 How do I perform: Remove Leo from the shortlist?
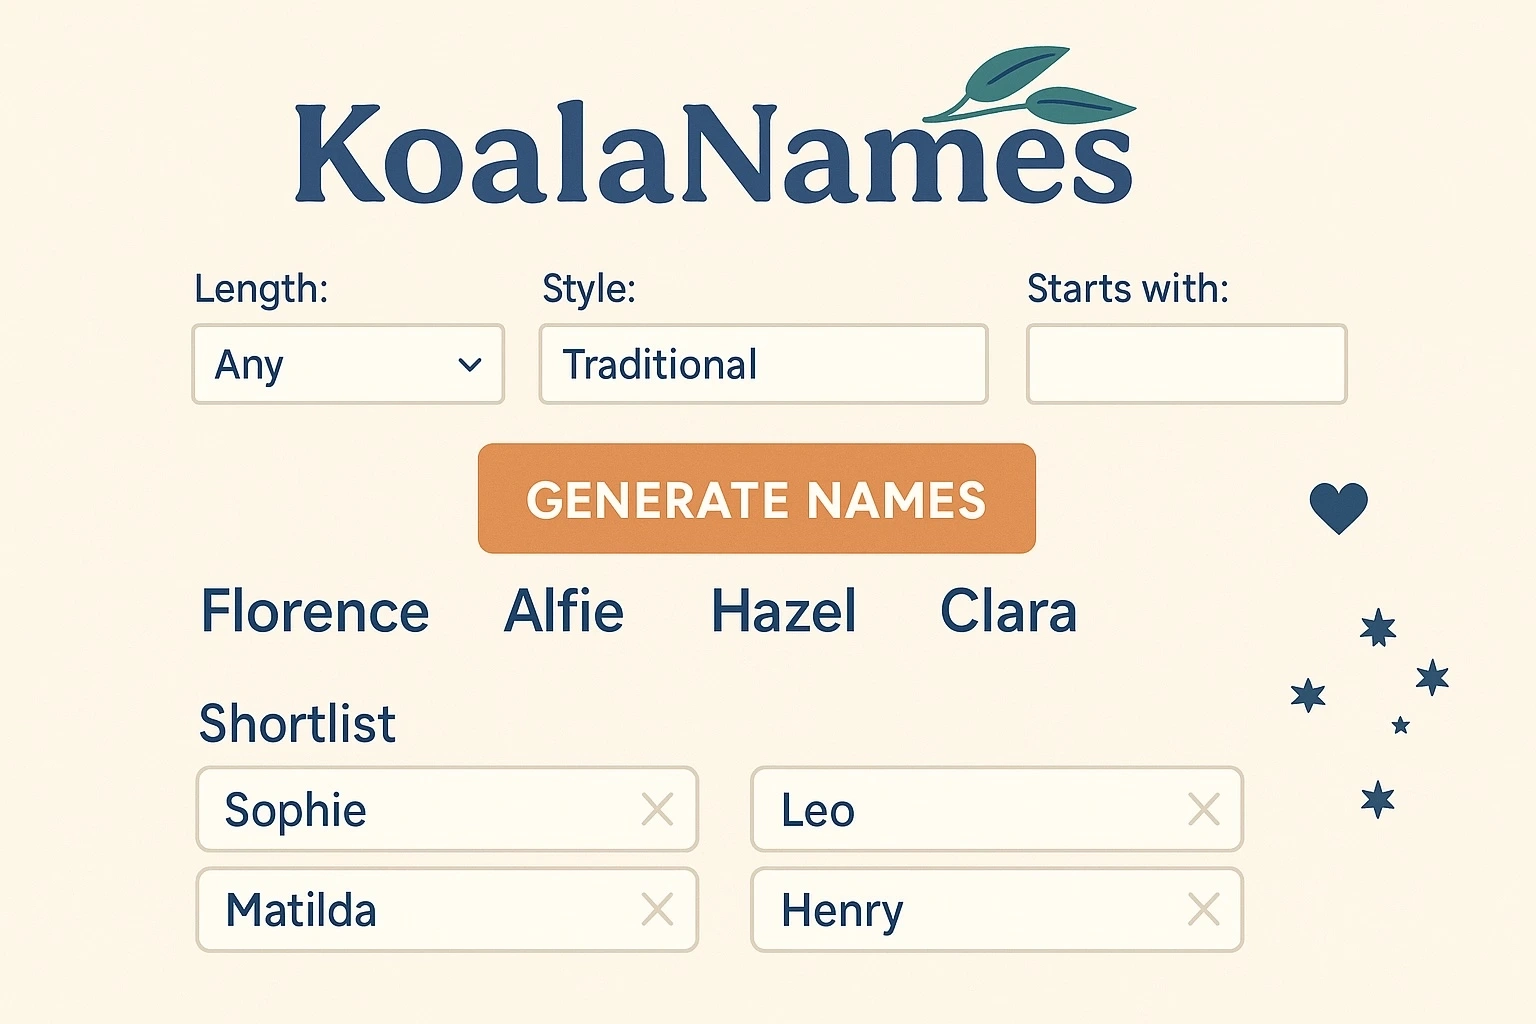pyautogui.click(x=1202, y=810)
